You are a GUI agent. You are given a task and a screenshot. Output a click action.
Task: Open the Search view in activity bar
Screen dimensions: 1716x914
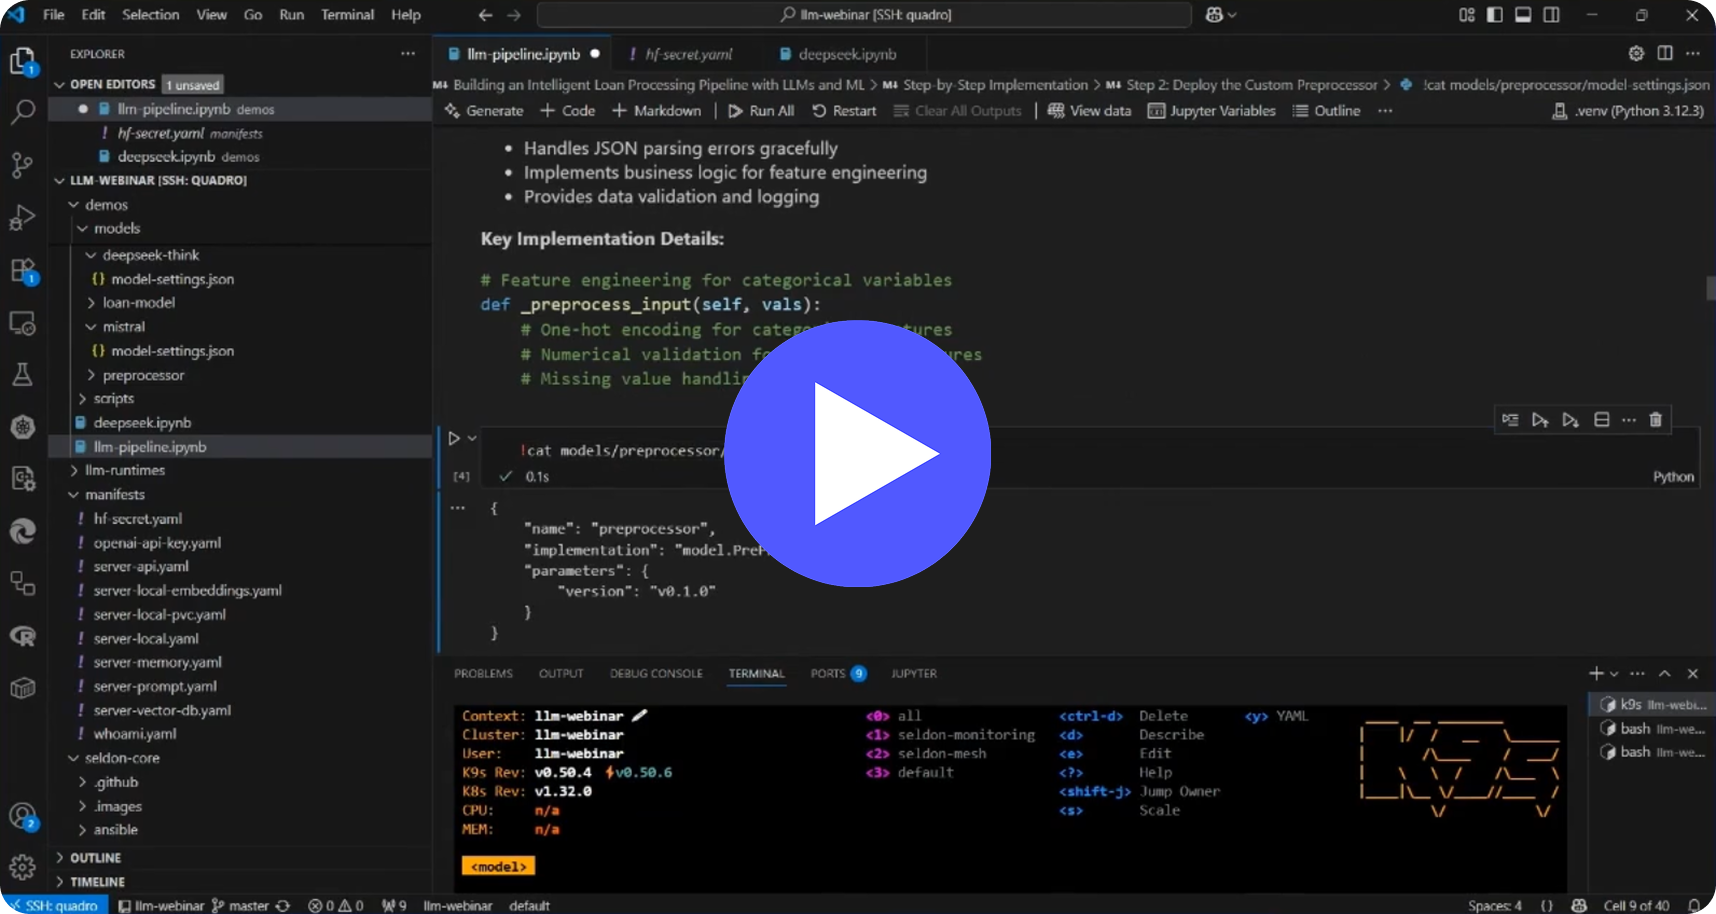click(22, 112)
